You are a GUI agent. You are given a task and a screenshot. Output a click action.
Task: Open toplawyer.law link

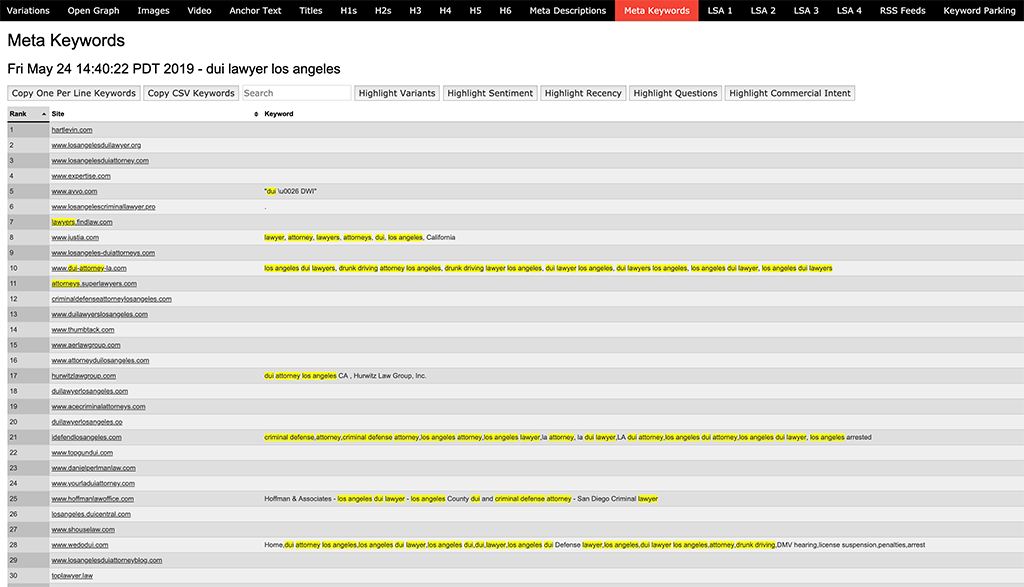[x=72, y=575]
